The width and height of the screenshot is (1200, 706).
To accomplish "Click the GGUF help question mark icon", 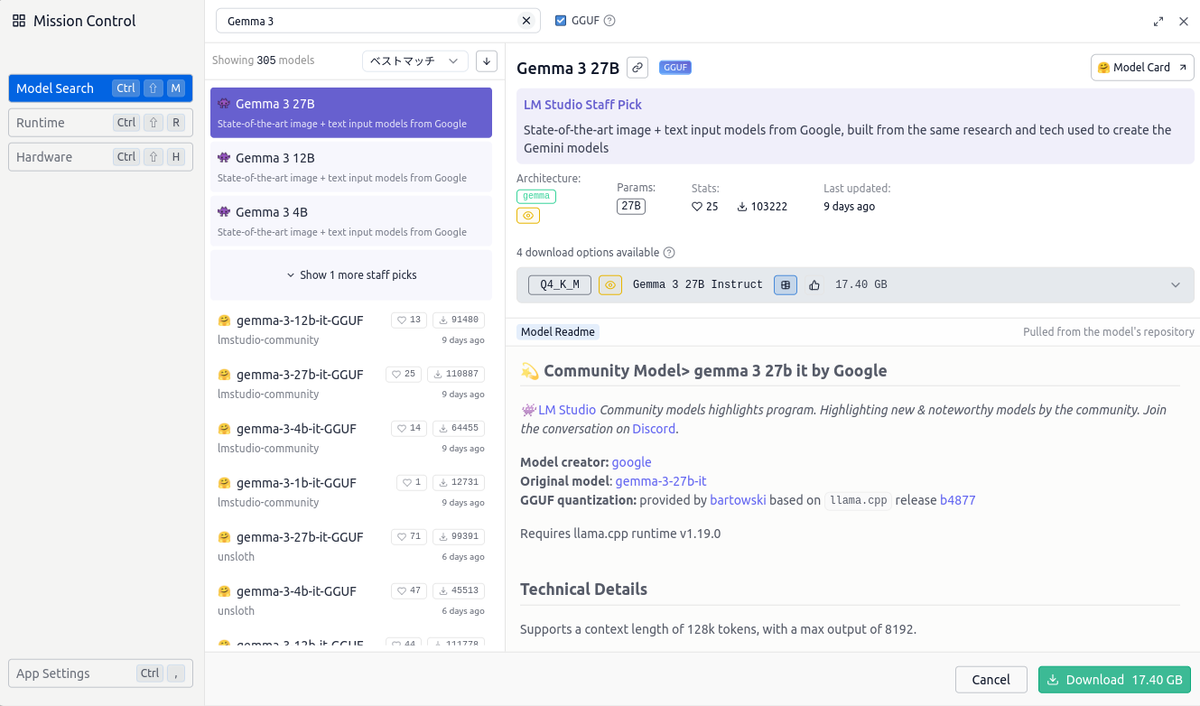I will (x=610, y=21).
